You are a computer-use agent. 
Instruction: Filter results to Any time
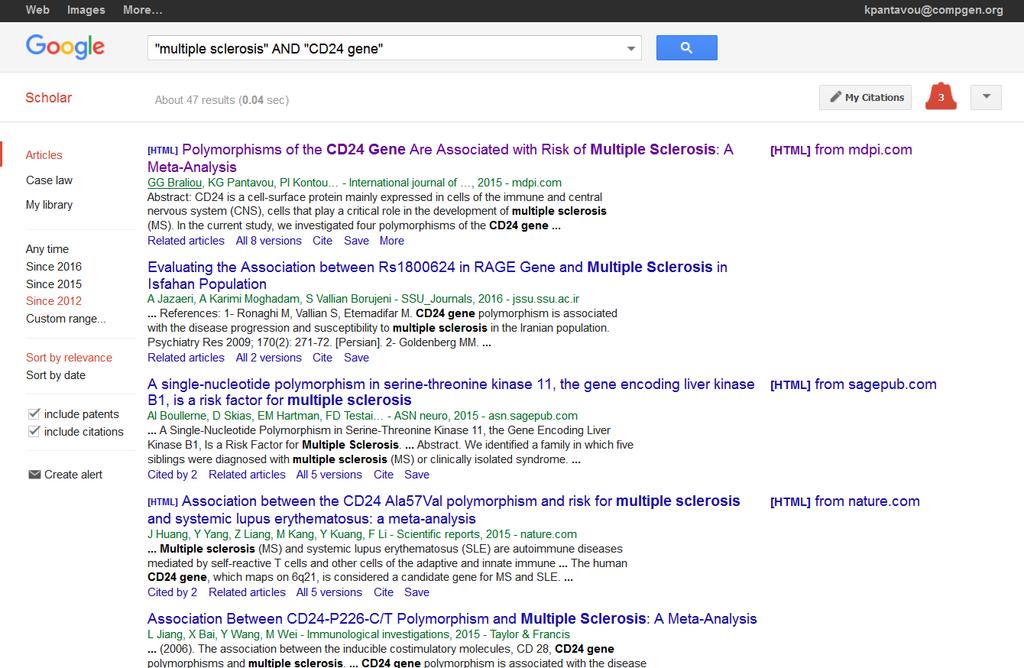pyautogui.click(x=47, y=249)
